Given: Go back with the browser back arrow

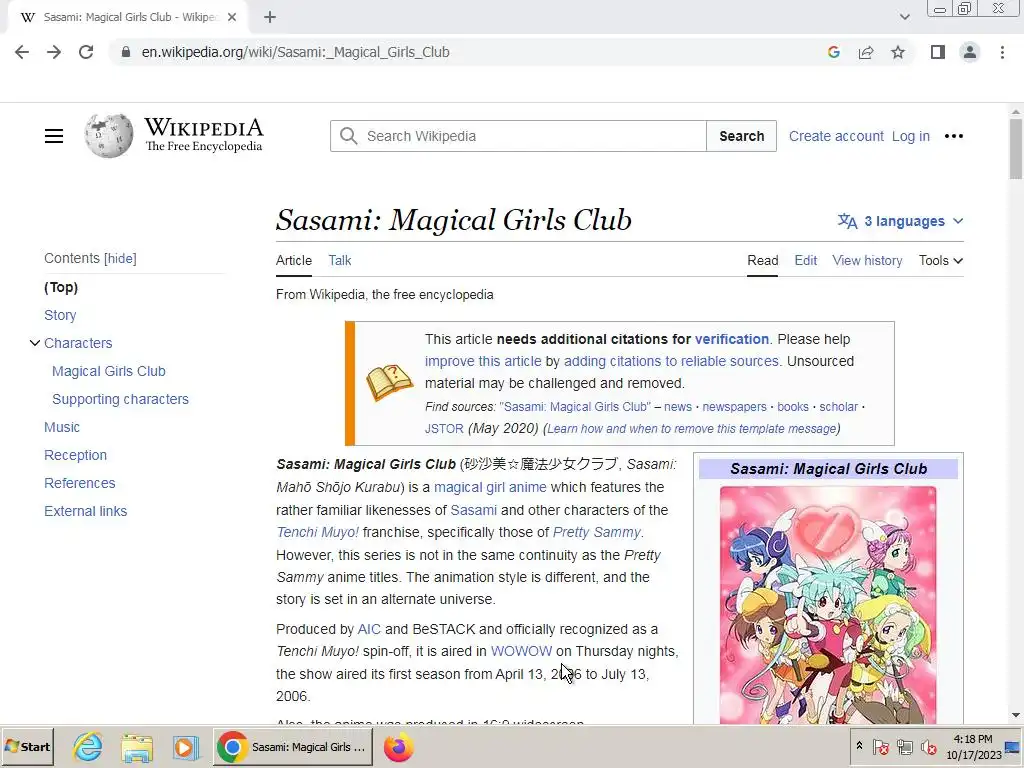Looking at the screenshot, I should click(x=22, y=52).
